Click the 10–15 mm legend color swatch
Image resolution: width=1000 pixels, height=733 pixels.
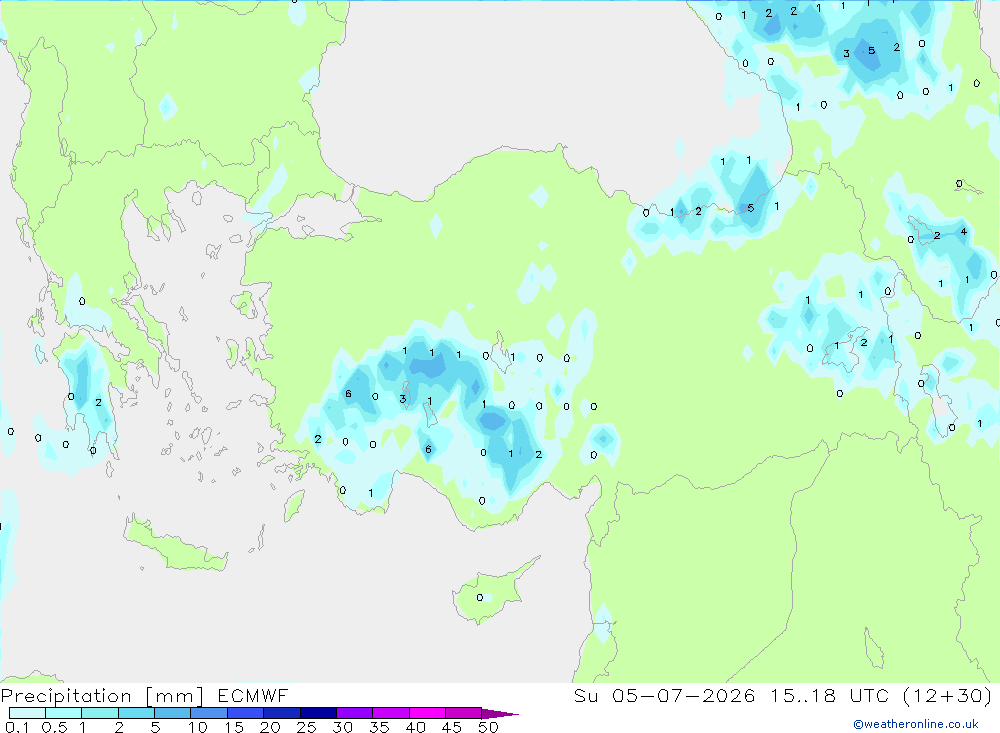(209, 713)
